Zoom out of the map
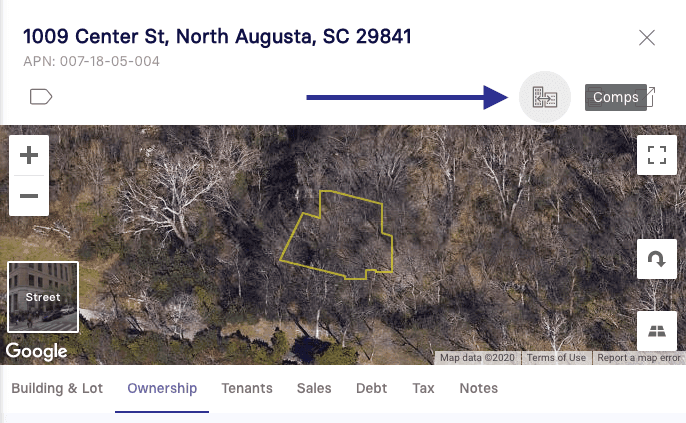The width and height of the screenshot is (686, 423). 29,196
